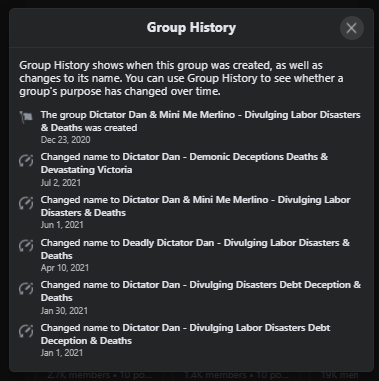Click the flag icon for group creation
The height and width of the screenshot is (381, 379).
tap(26, 117)
